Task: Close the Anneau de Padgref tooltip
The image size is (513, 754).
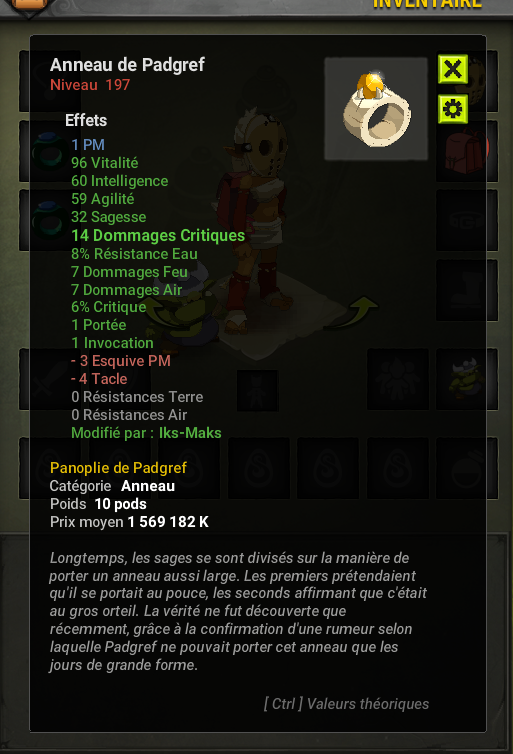Action: point(453,69)
